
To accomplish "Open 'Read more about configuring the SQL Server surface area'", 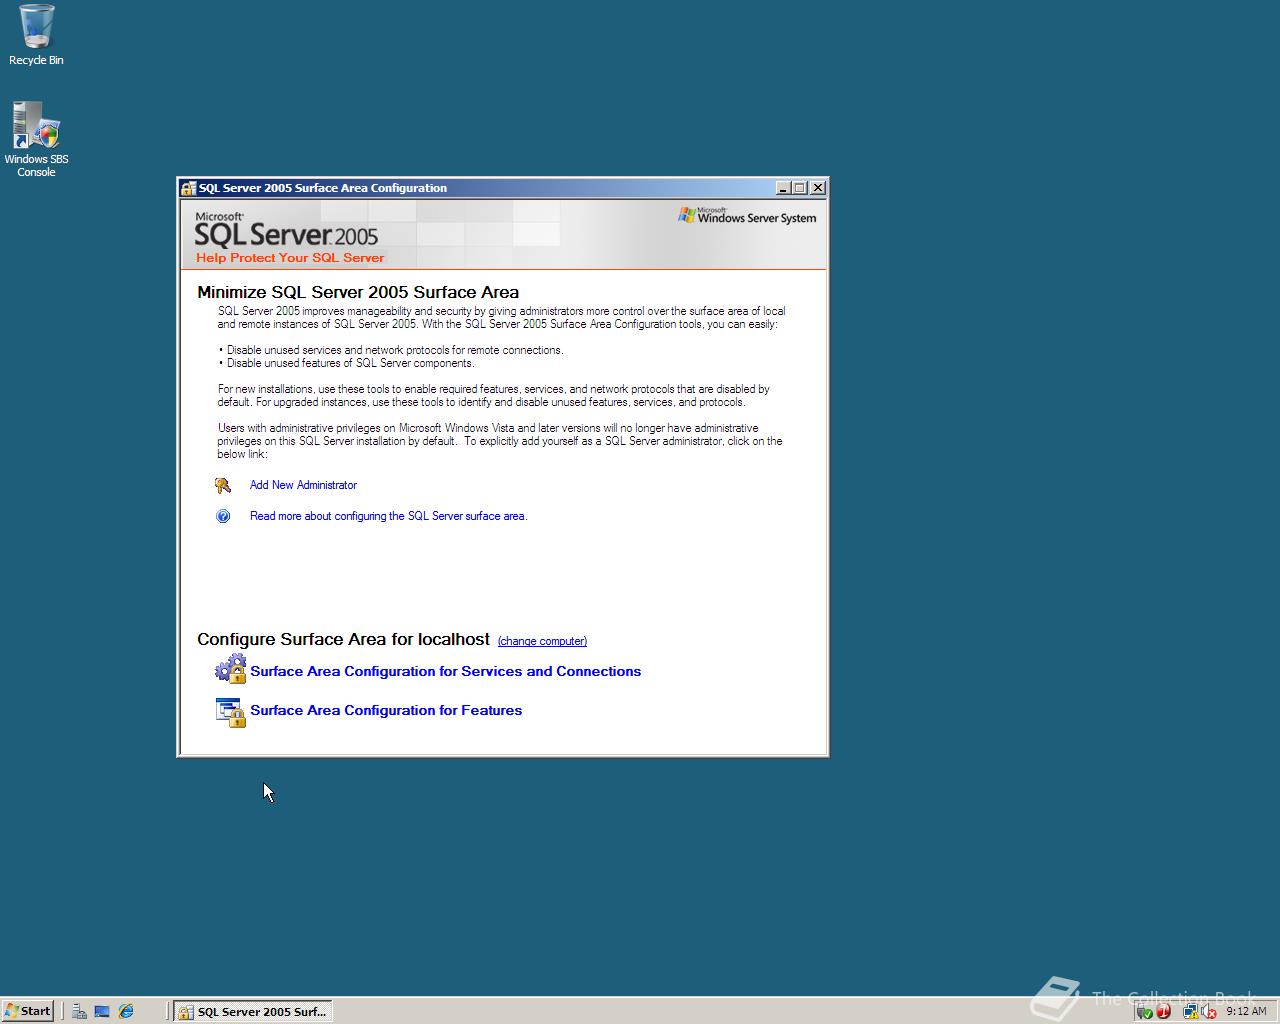I will pos(388,516).
